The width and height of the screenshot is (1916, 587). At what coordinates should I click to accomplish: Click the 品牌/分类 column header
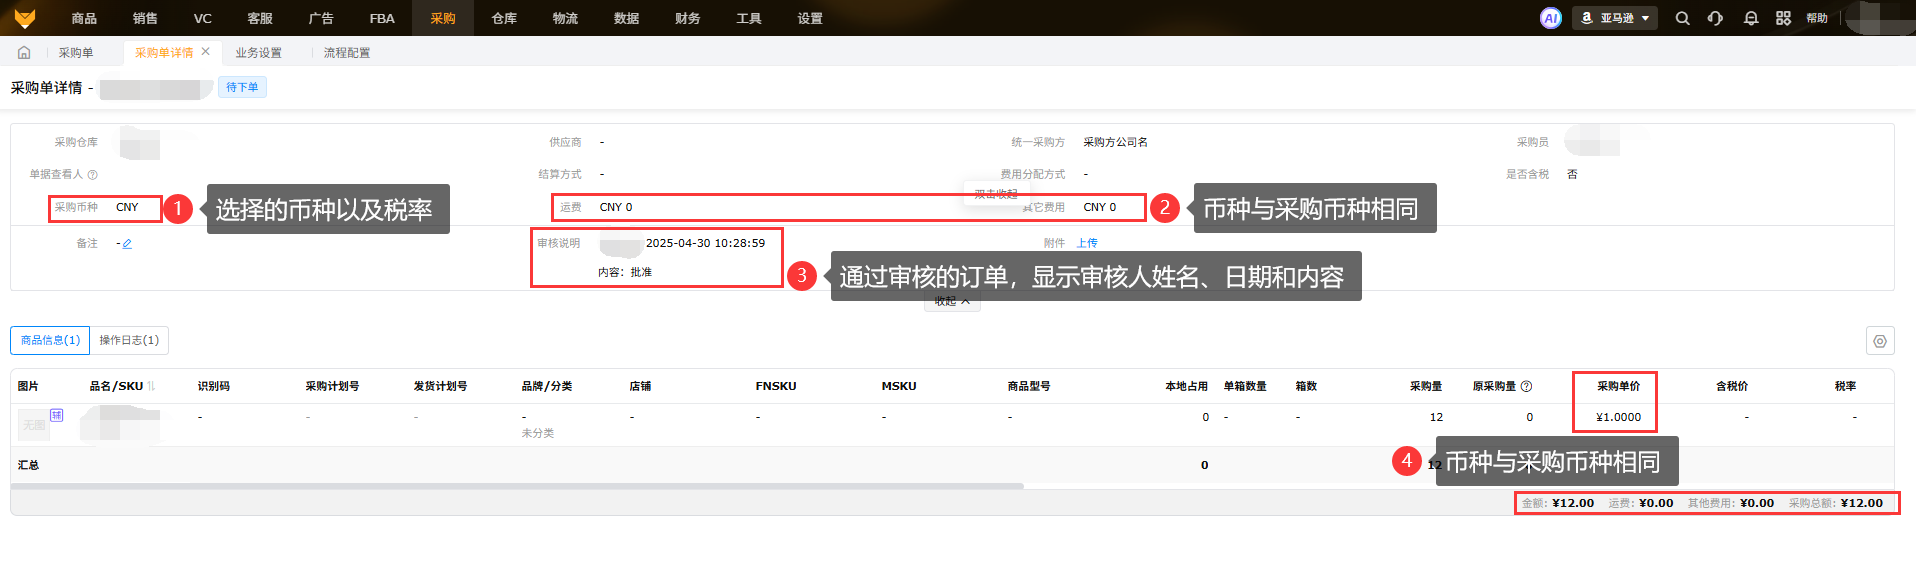547,386
